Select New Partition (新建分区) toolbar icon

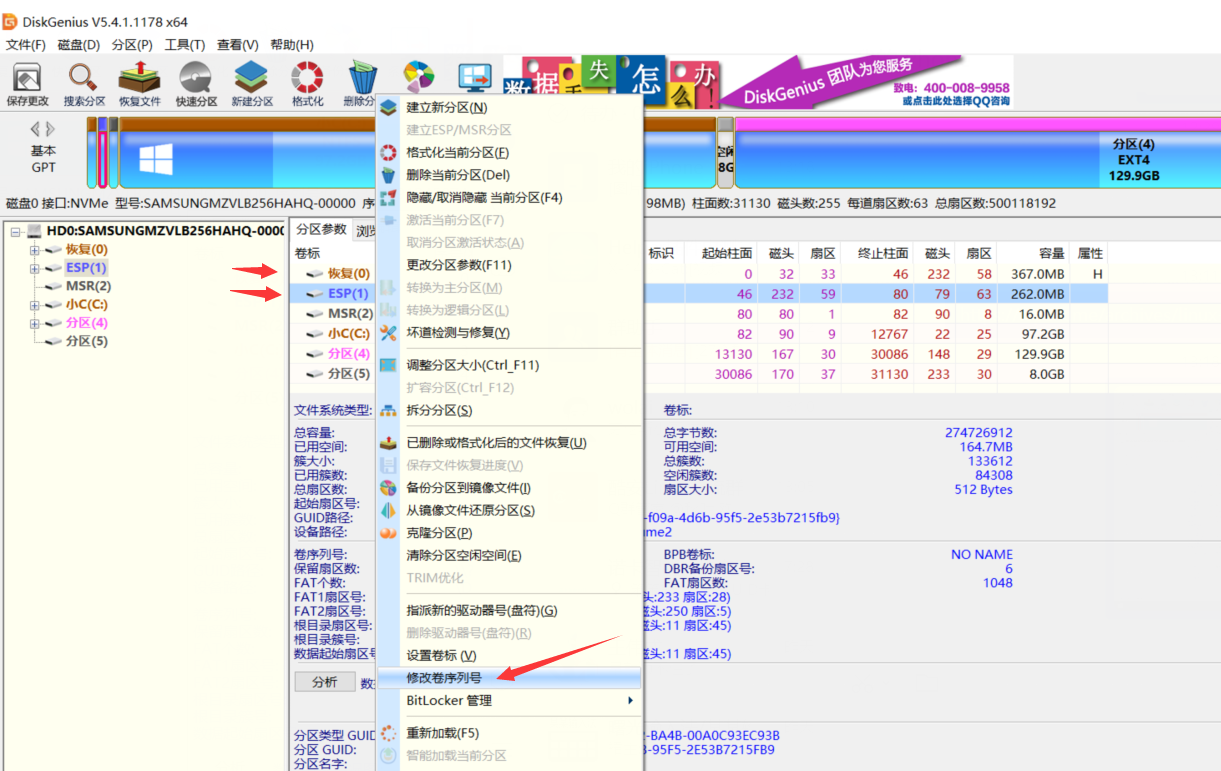[252, 84]
